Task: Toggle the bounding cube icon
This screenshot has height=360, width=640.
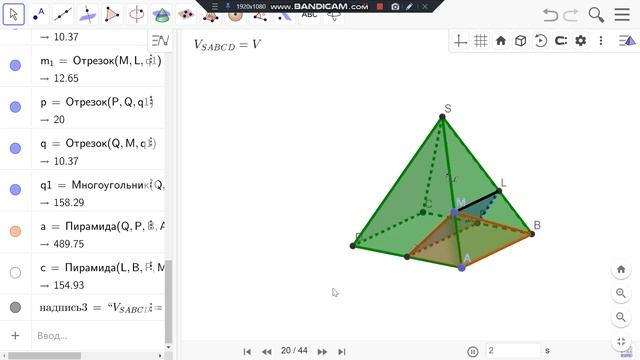Action: (520, 41)
